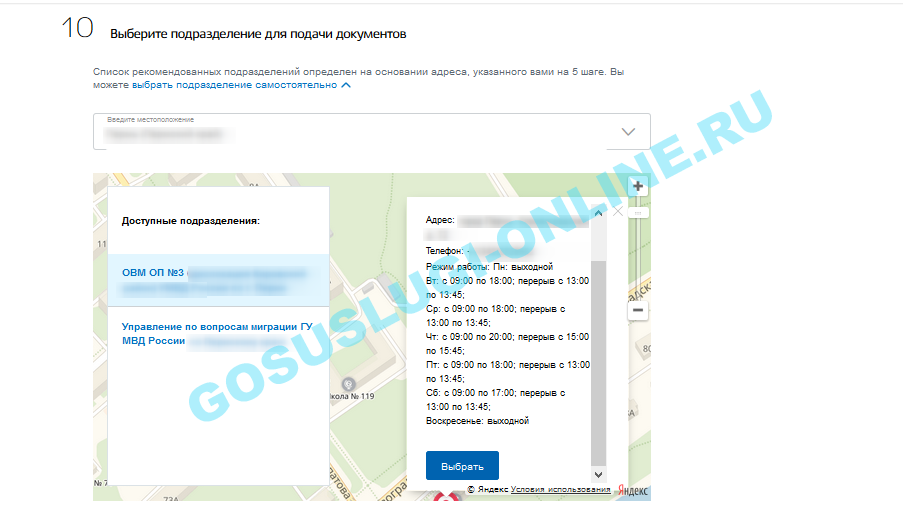Click popup scrollbar down arrow
Screen dimensions: 903x519
coord(598,475)
